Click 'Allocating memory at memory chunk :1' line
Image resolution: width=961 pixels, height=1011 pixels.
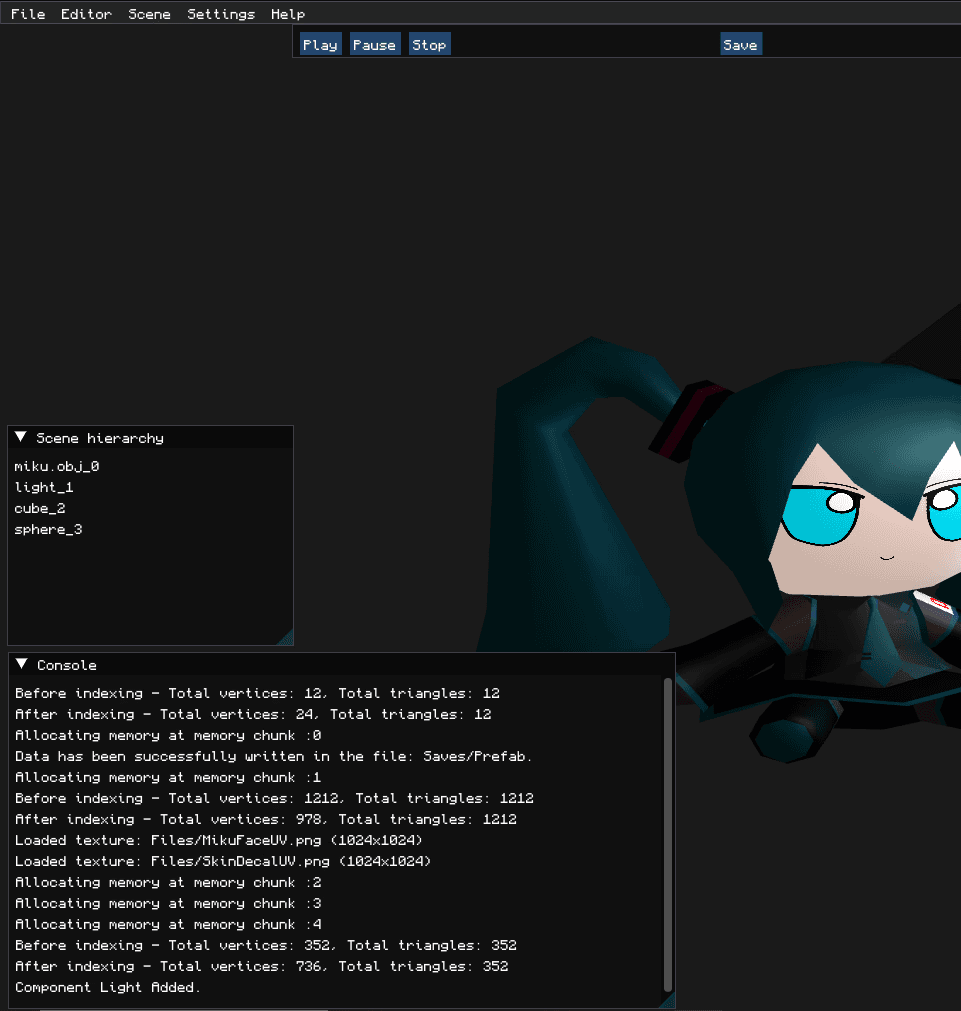coord(168,778)
